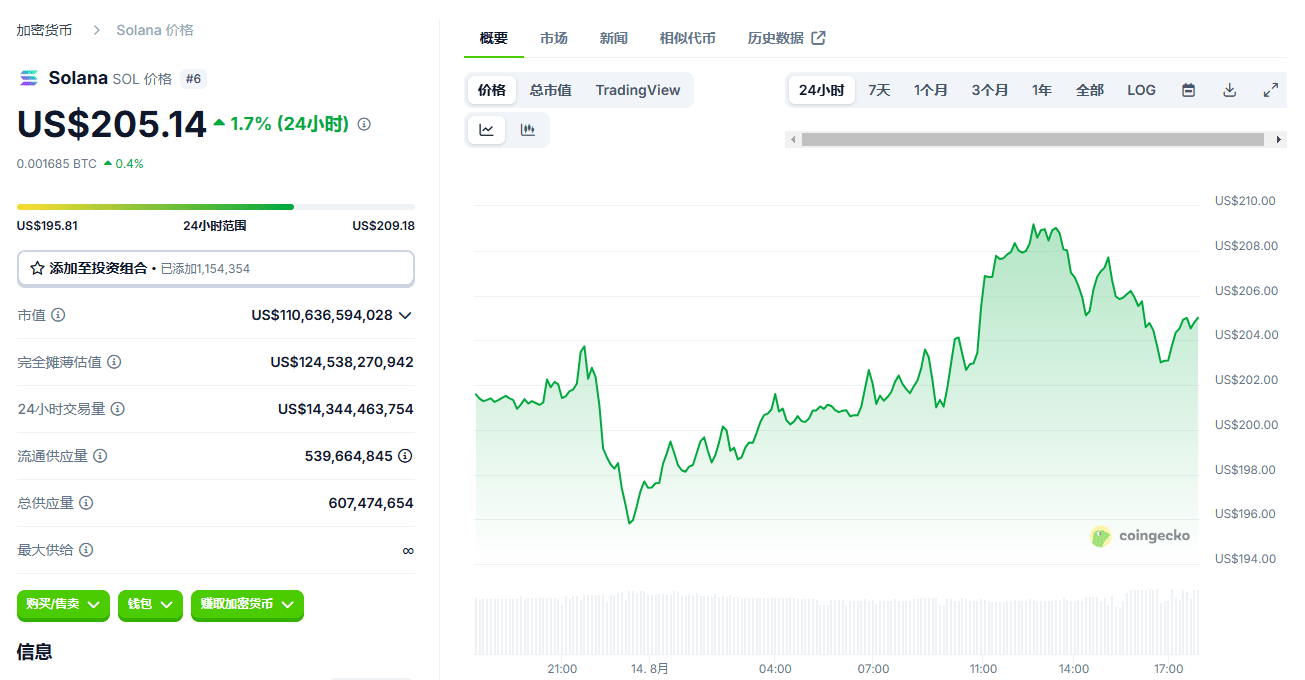
Task: Click the external link icon beside 历史数据
Action: click(818, 38)
